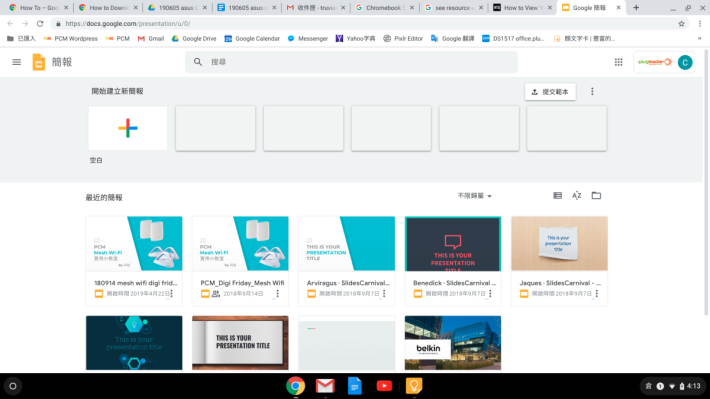710x399 pixels.
Task: Open the hexagon lightbulb presentation thumbnail
Action: point(134,343)
